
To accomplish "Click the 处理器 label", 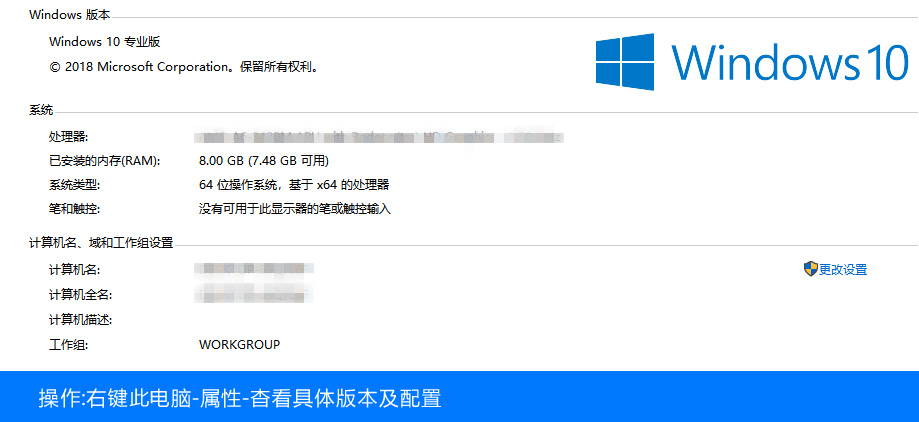I will (x=68, y=136).
